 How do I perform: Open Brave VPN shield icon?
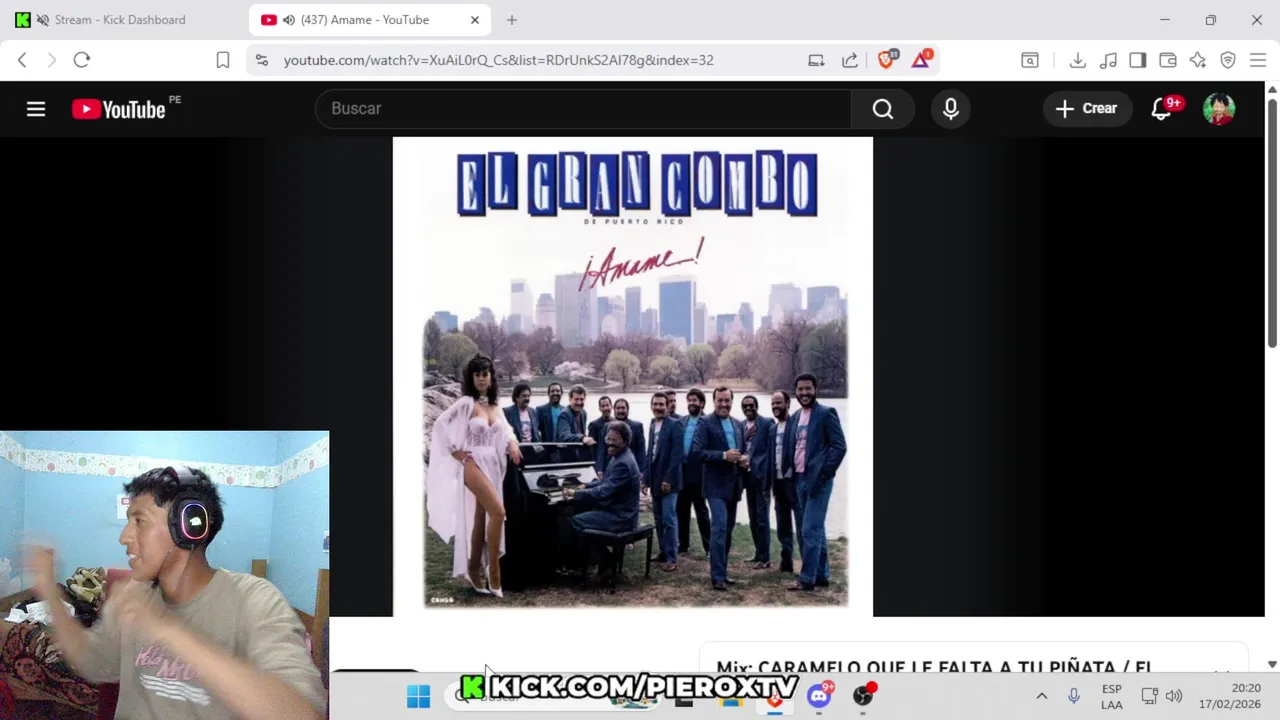[x=1228, y=60]
